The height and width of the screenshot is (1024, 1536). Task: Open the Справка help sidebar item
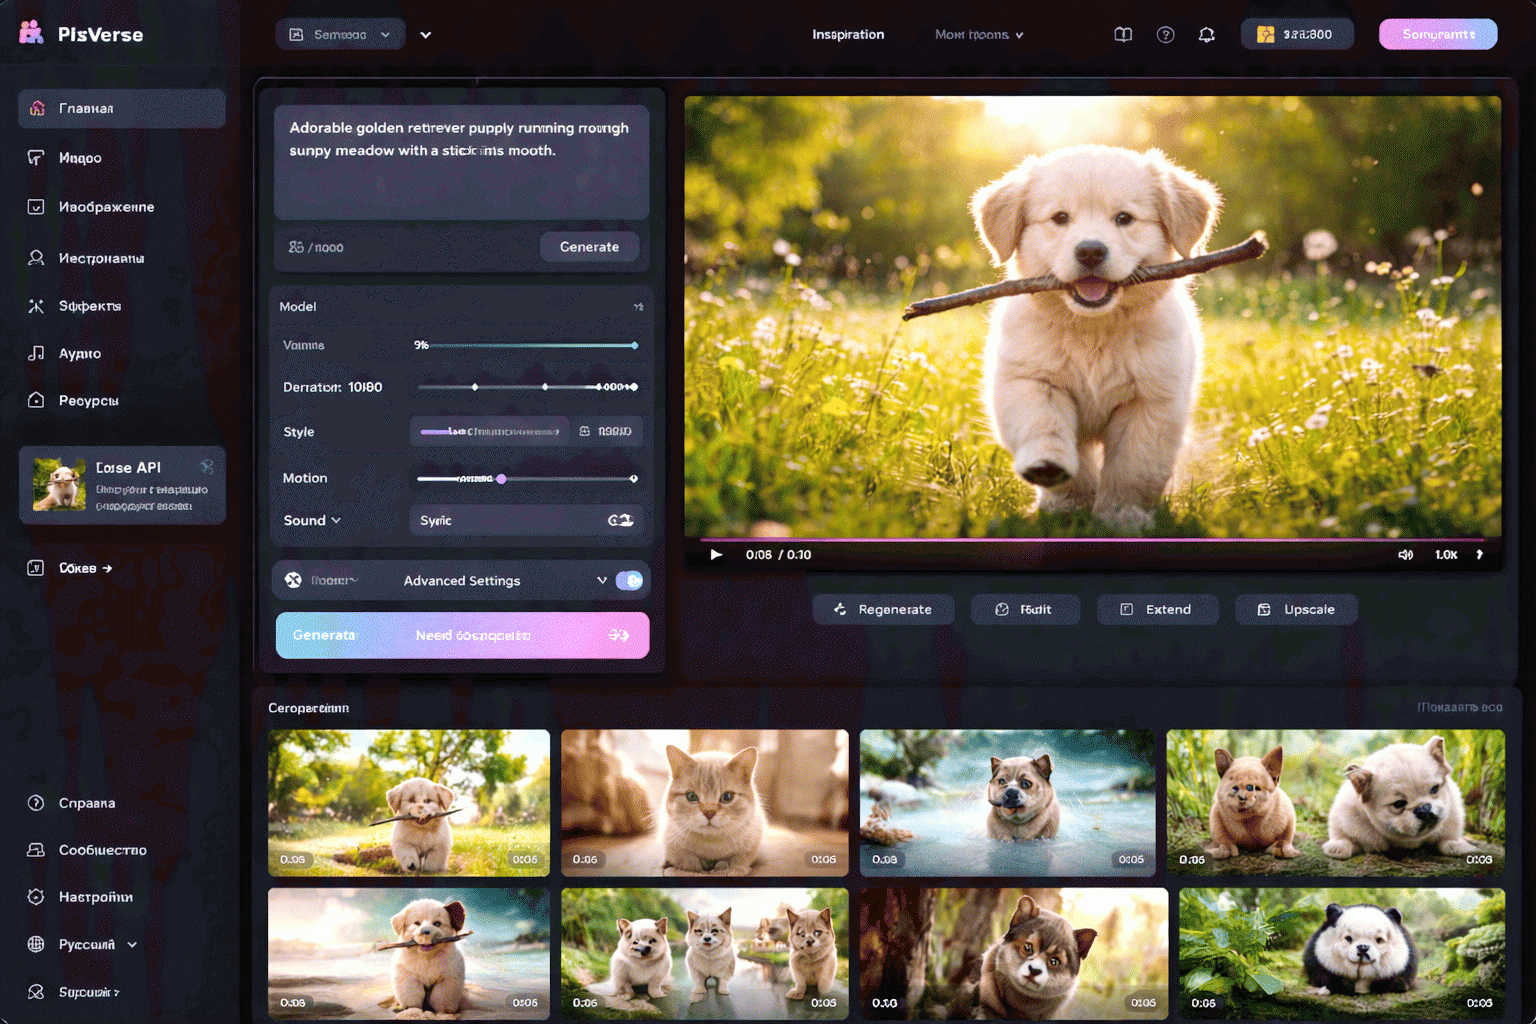point(86,803)
